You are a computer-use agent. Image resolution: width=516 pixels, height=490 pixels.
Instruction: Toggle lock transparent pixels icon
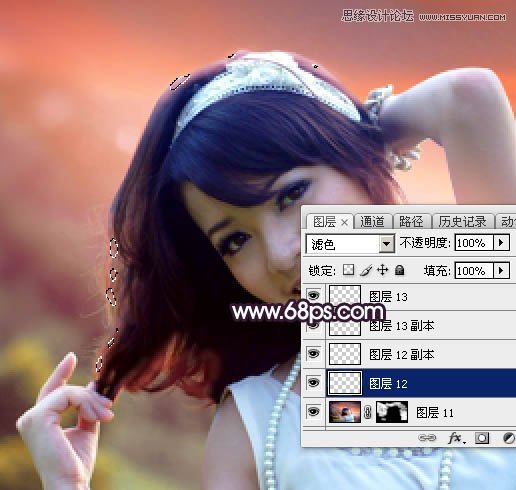coord(348,270)
